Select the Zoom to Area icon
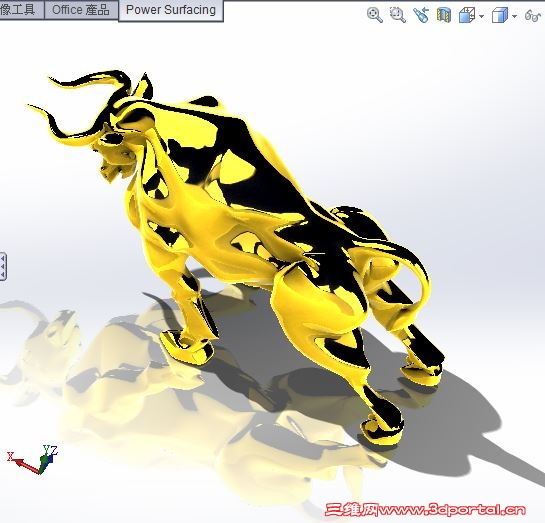Screen dimensions: 545x523 point(398,15)
